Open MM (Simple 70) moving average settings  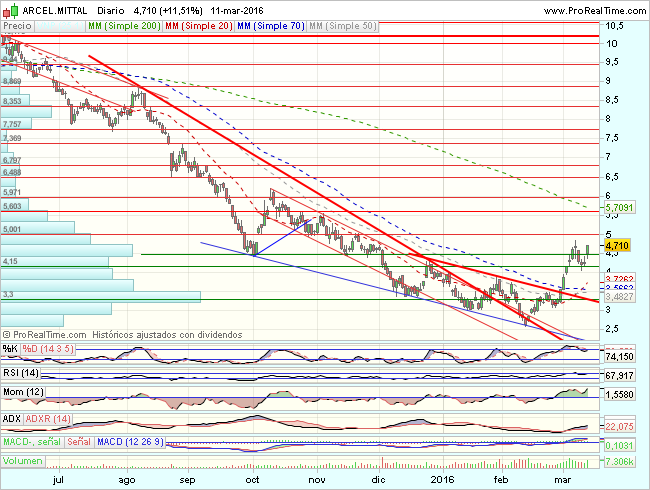271,26
